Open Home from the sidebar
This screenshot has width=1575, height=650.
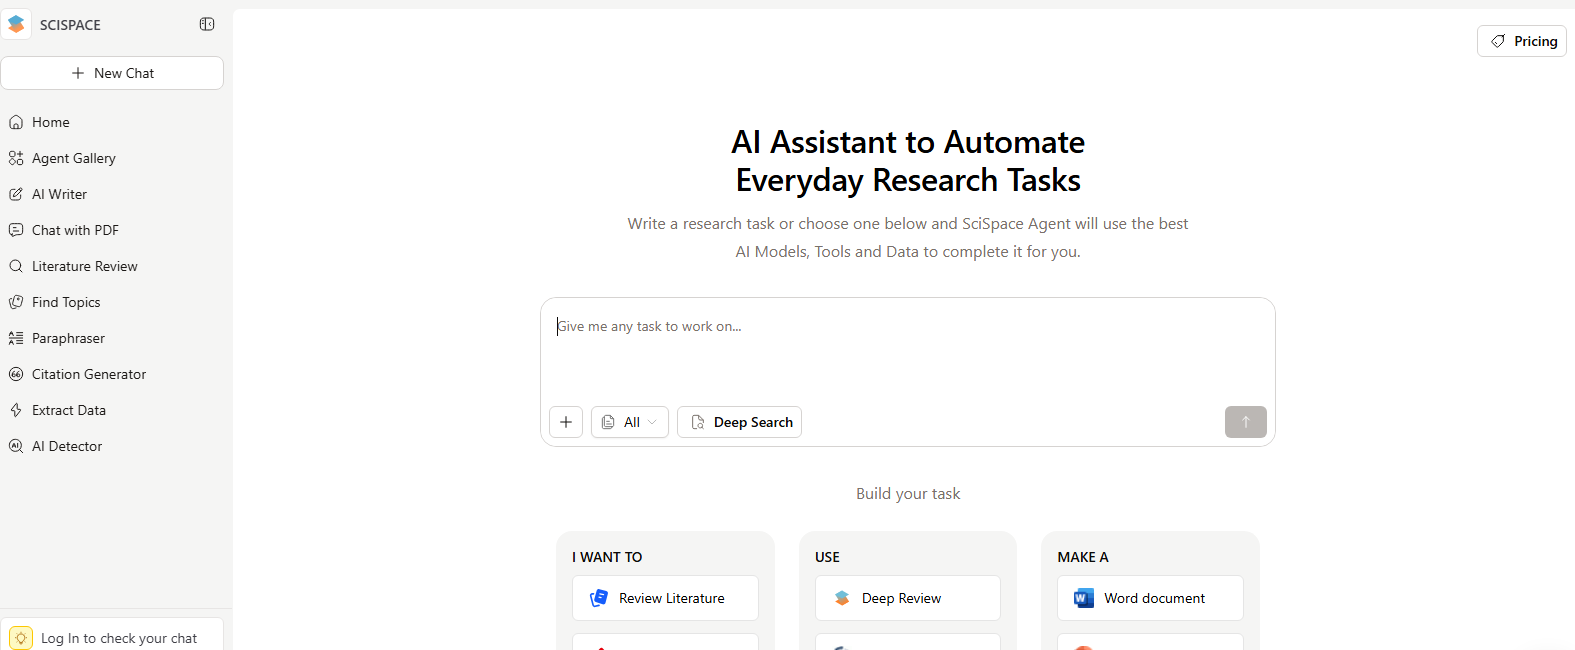(x=50, y=122)
